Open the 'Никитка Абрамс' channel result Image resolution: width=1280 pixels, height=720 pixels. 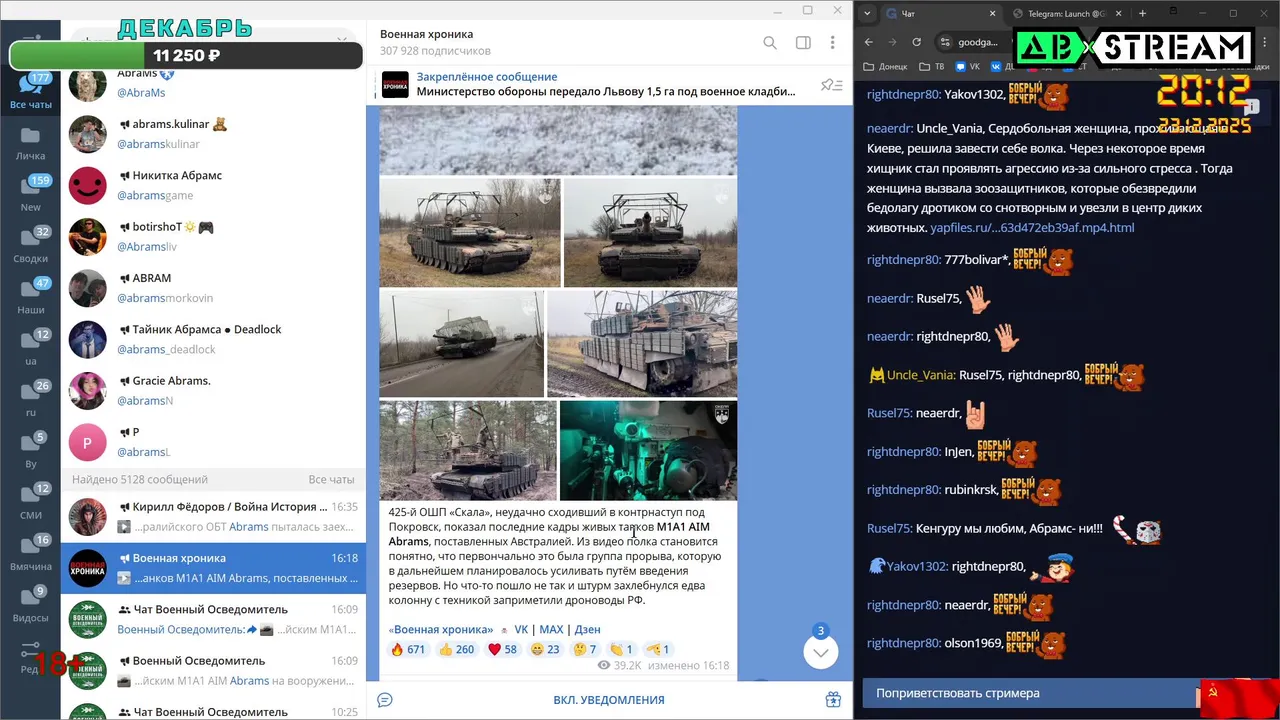(x=213, y=185)
